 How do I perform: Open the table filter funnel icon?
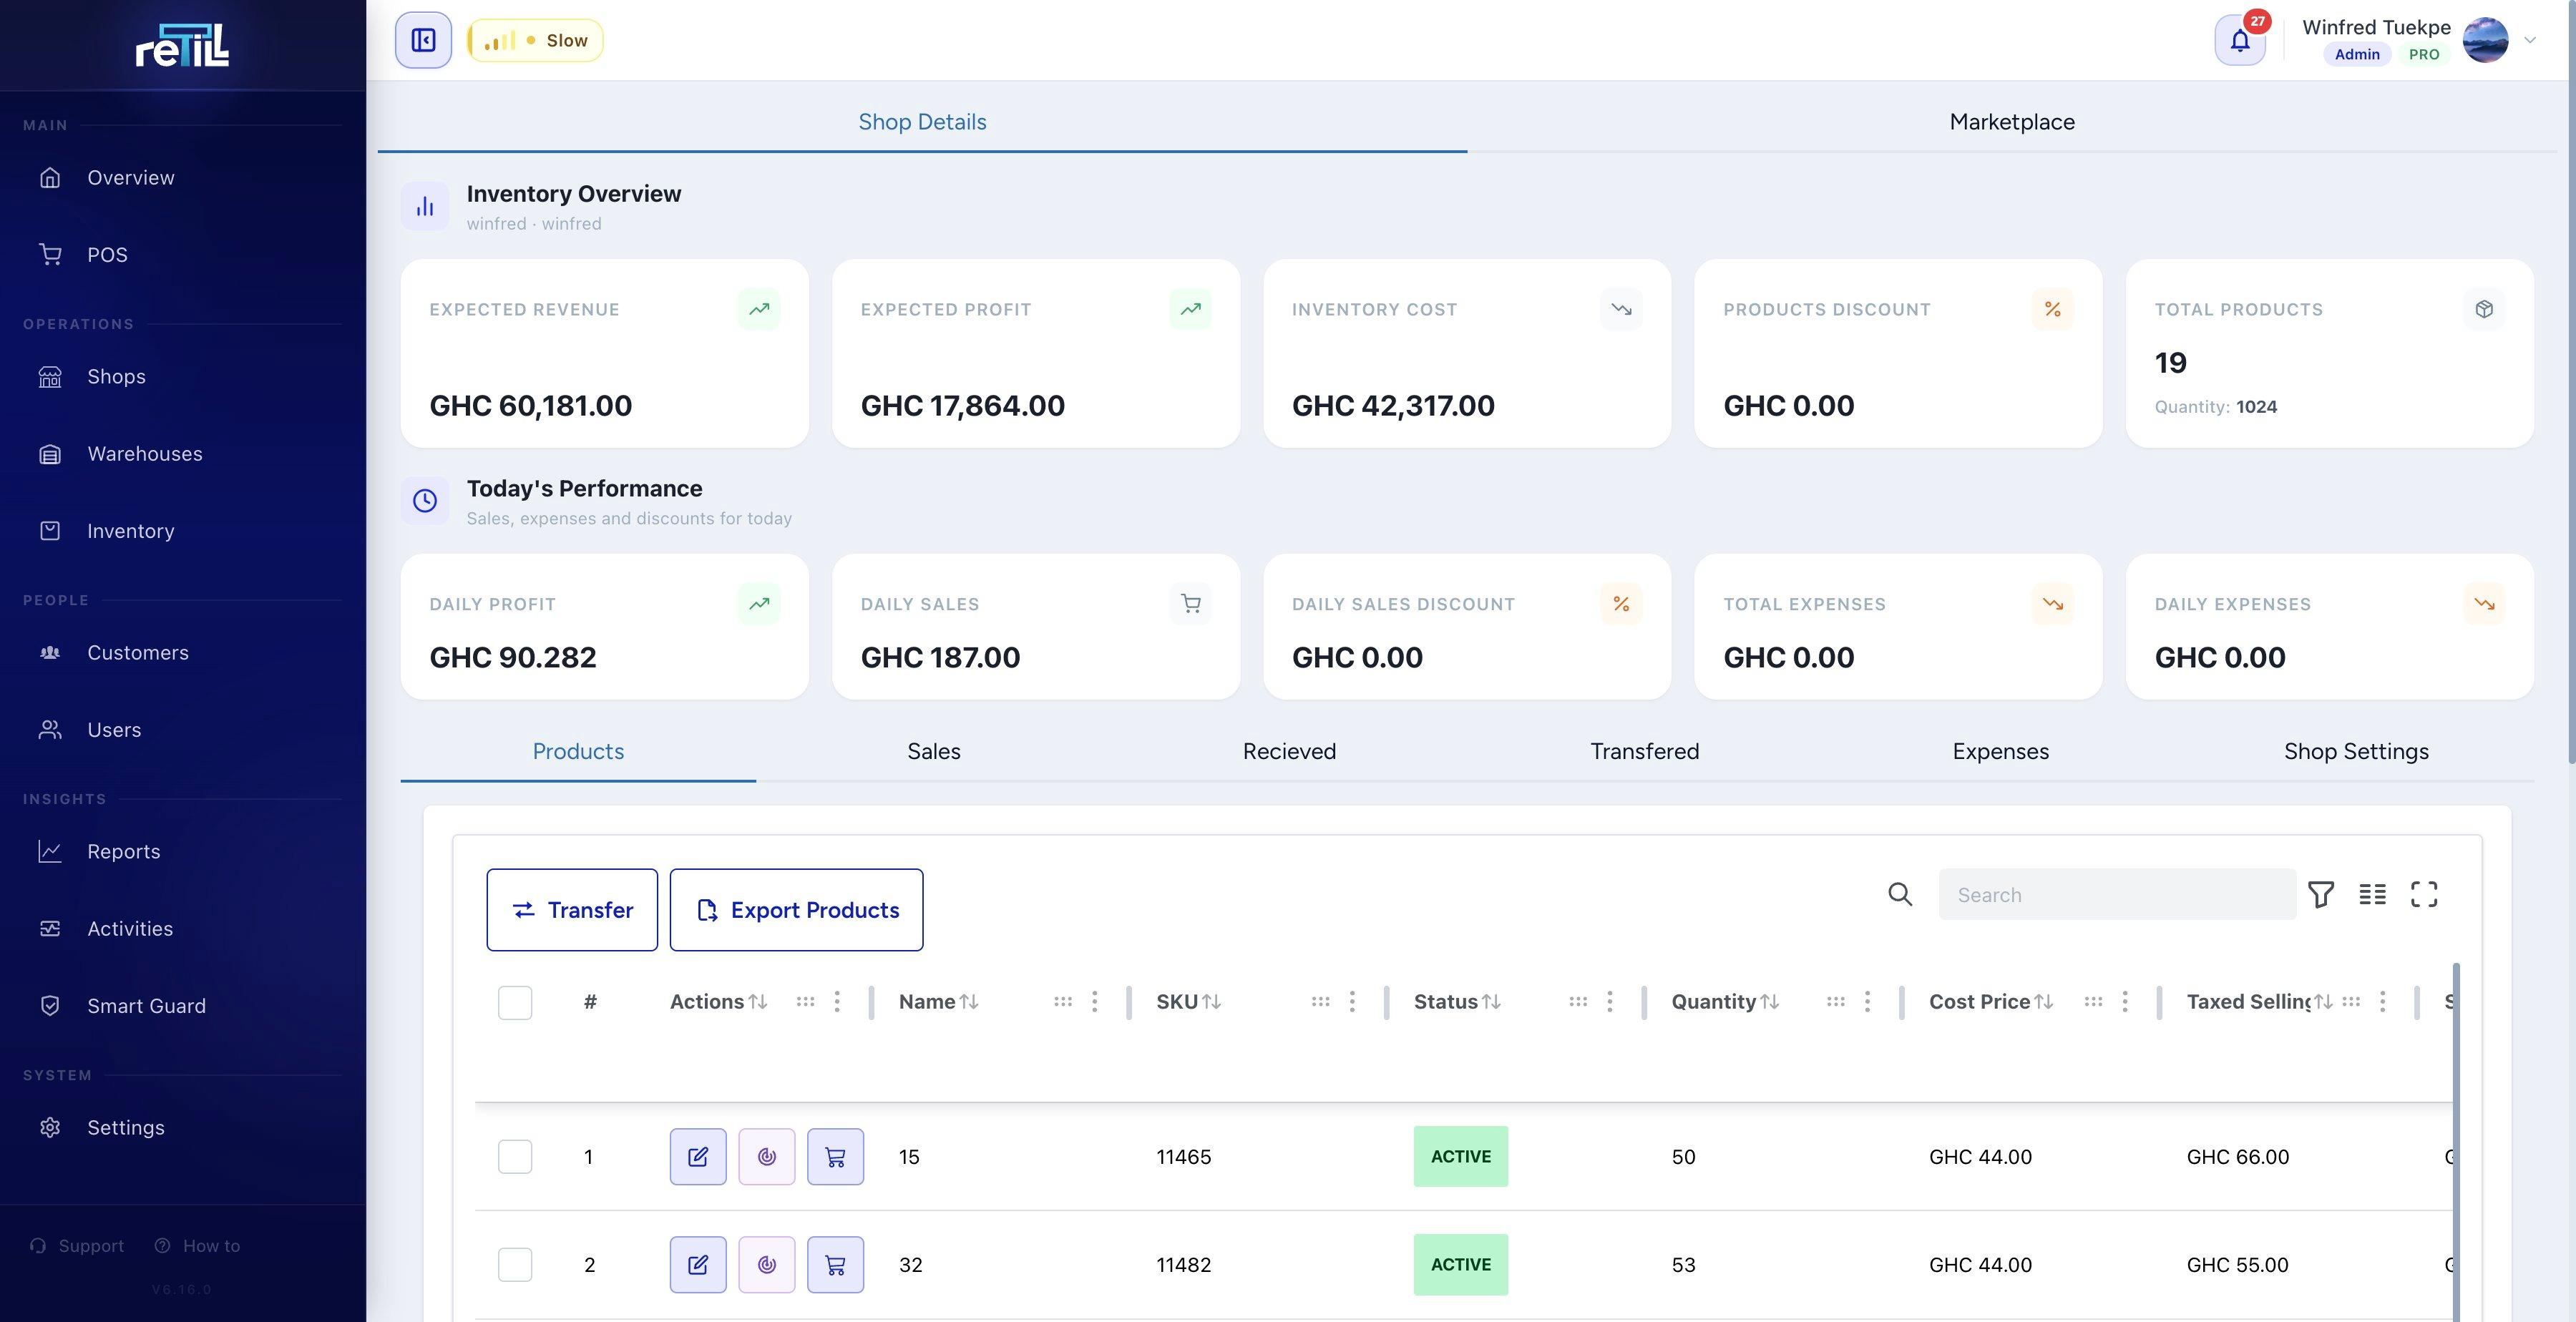pyautogui.click(x=2321, y=894)
